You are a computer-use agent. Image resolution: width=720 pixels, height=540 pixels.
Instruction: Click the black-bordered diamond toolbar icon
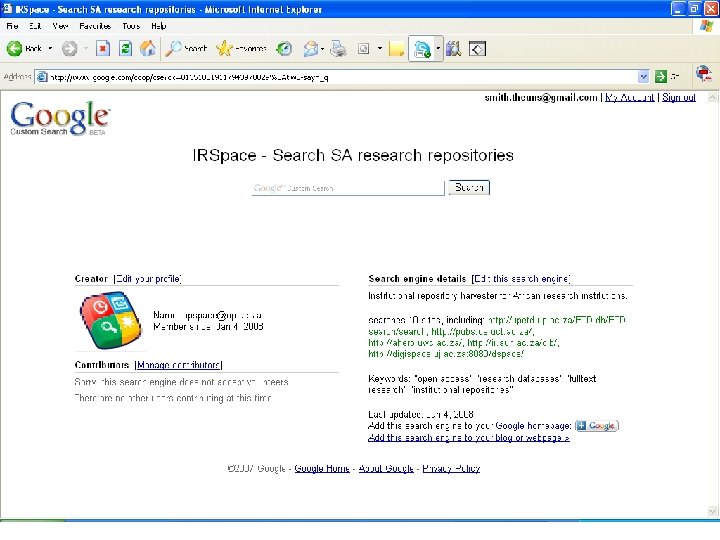point(477,48)
